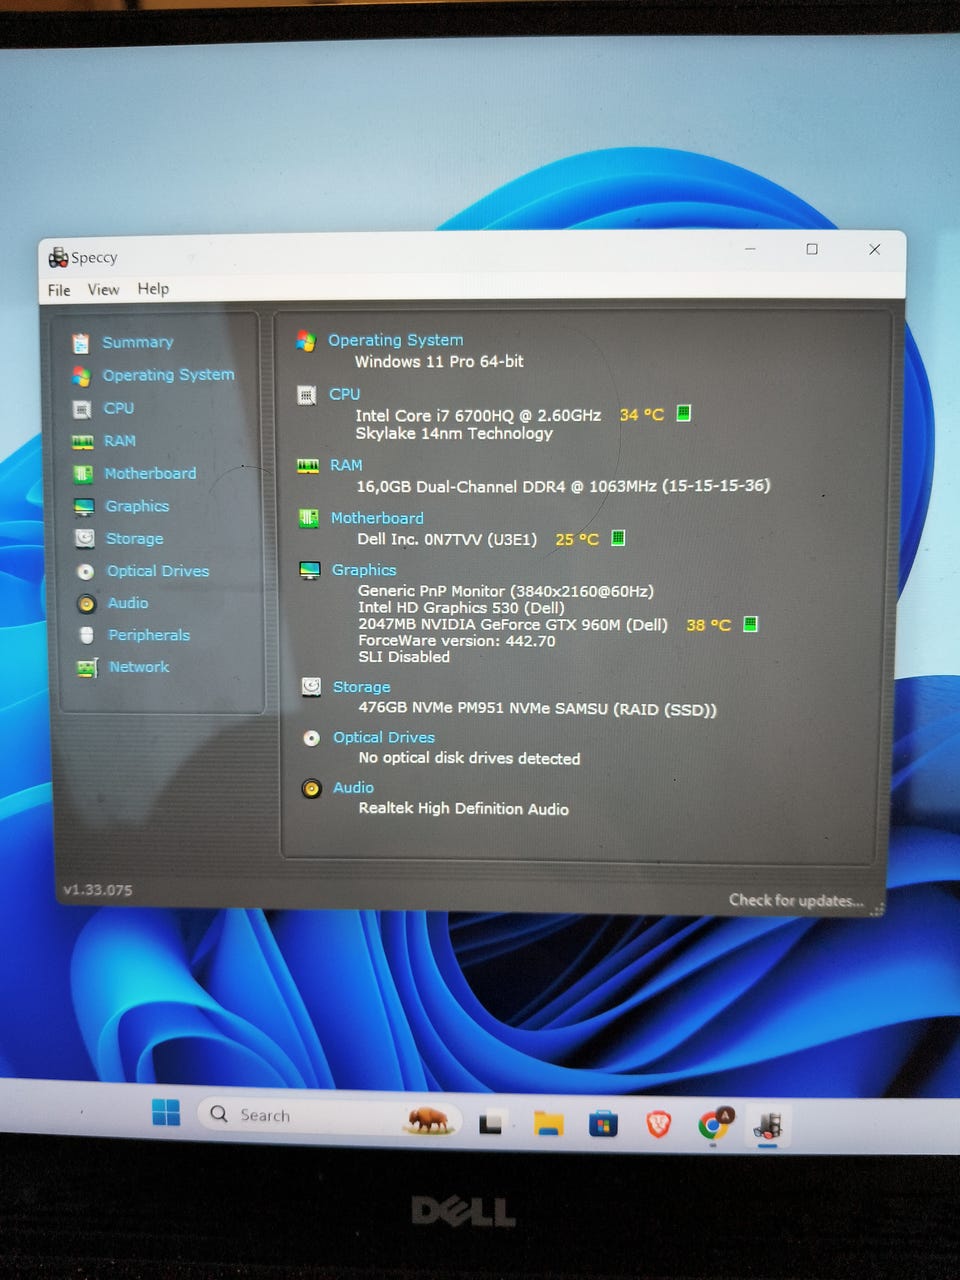
Task: Click the Speccy title bar app icon
Action: pyautogui.click(x=58, y=258)
